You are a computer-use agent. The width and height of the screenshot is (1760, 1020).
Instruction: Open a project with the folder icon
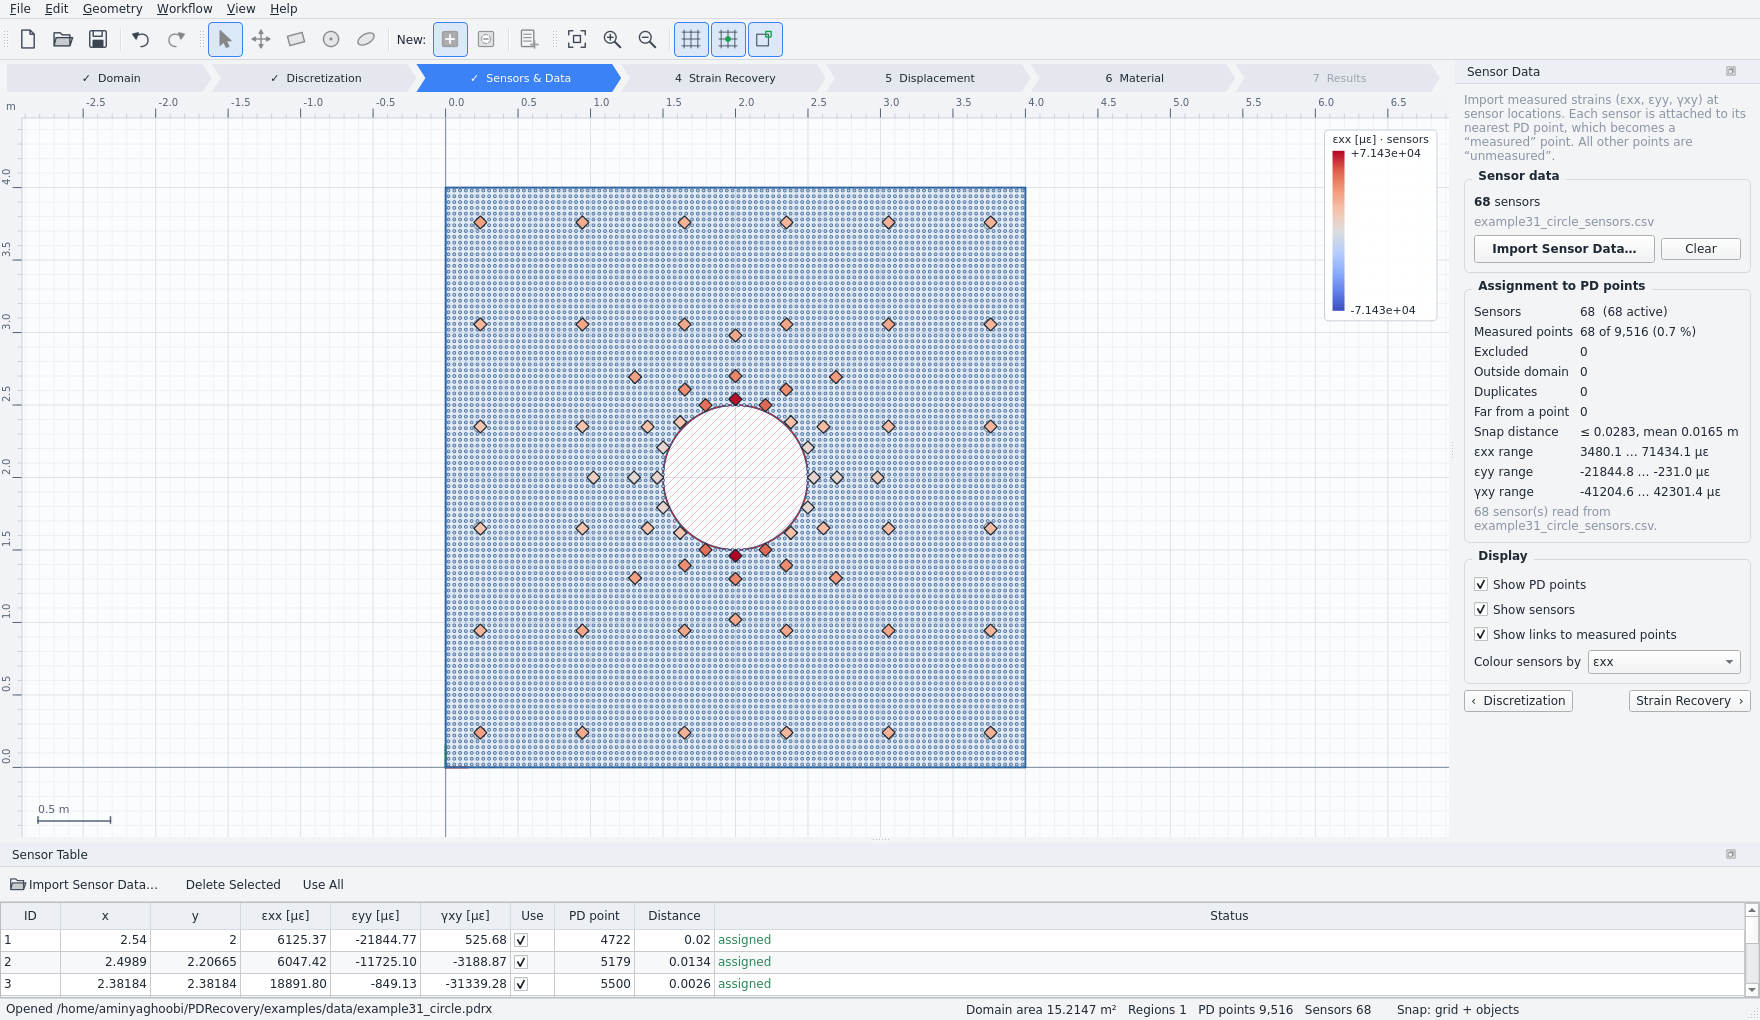(63, 39)
